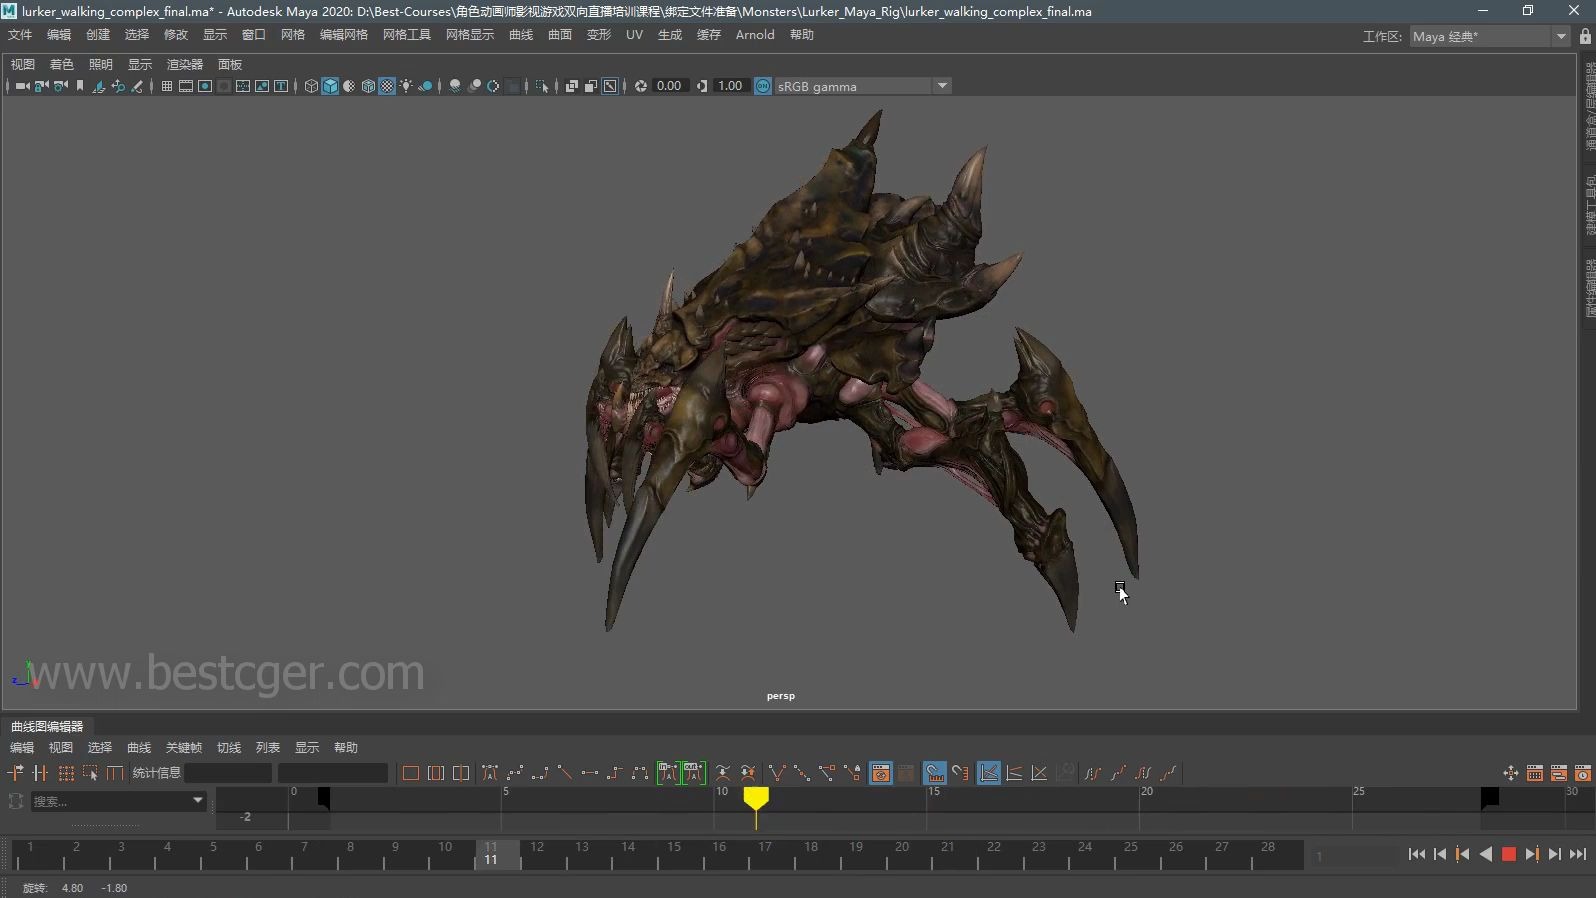Toggle the time snap magnet icon
The width and height of the screenshot is (1596, 898).
[935, 773]
